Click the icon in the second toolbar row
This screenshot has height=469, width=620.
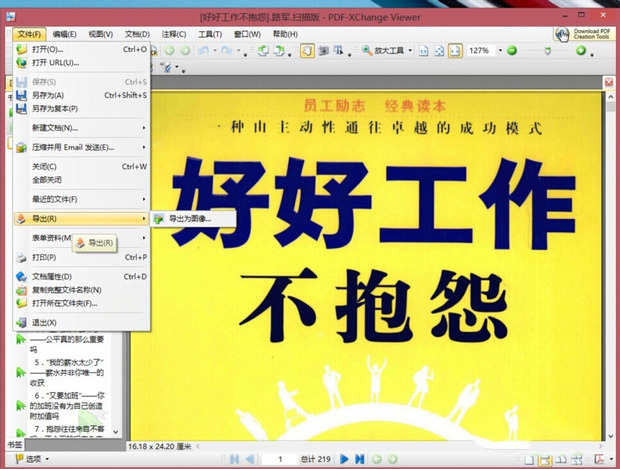click(167, 68)
